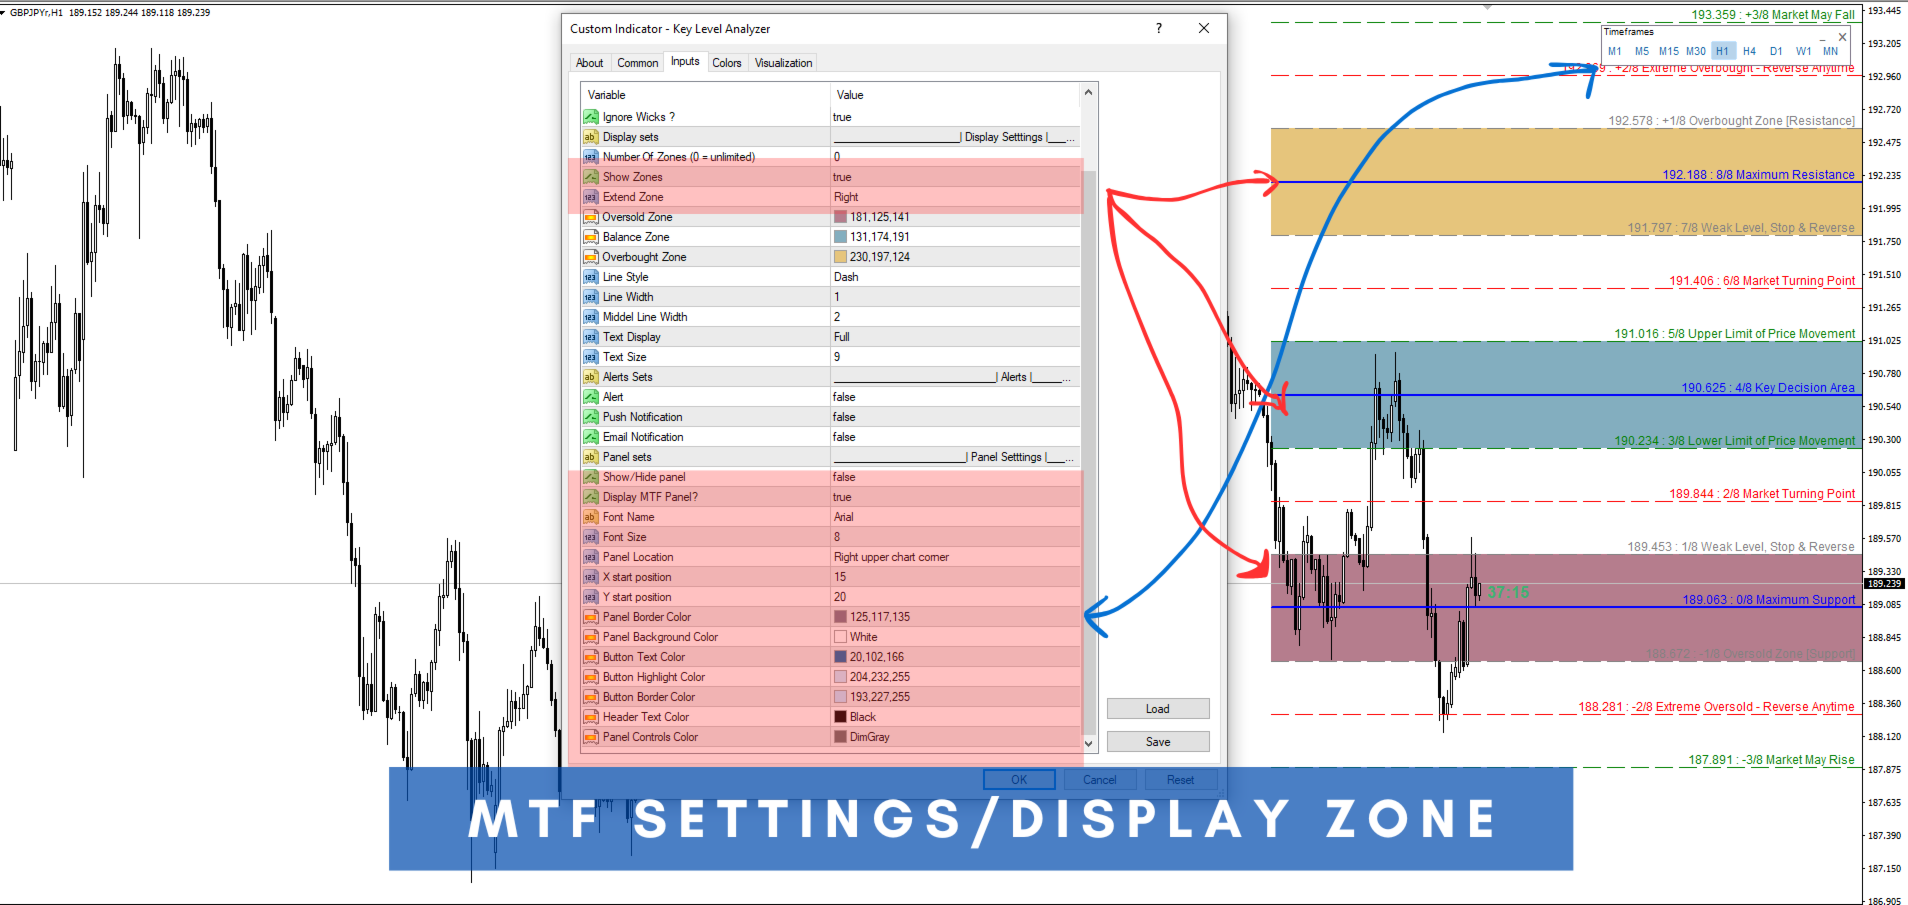
Task: Click the Ignore Wicks boolean icon
Action: click(x=590, y=117)
